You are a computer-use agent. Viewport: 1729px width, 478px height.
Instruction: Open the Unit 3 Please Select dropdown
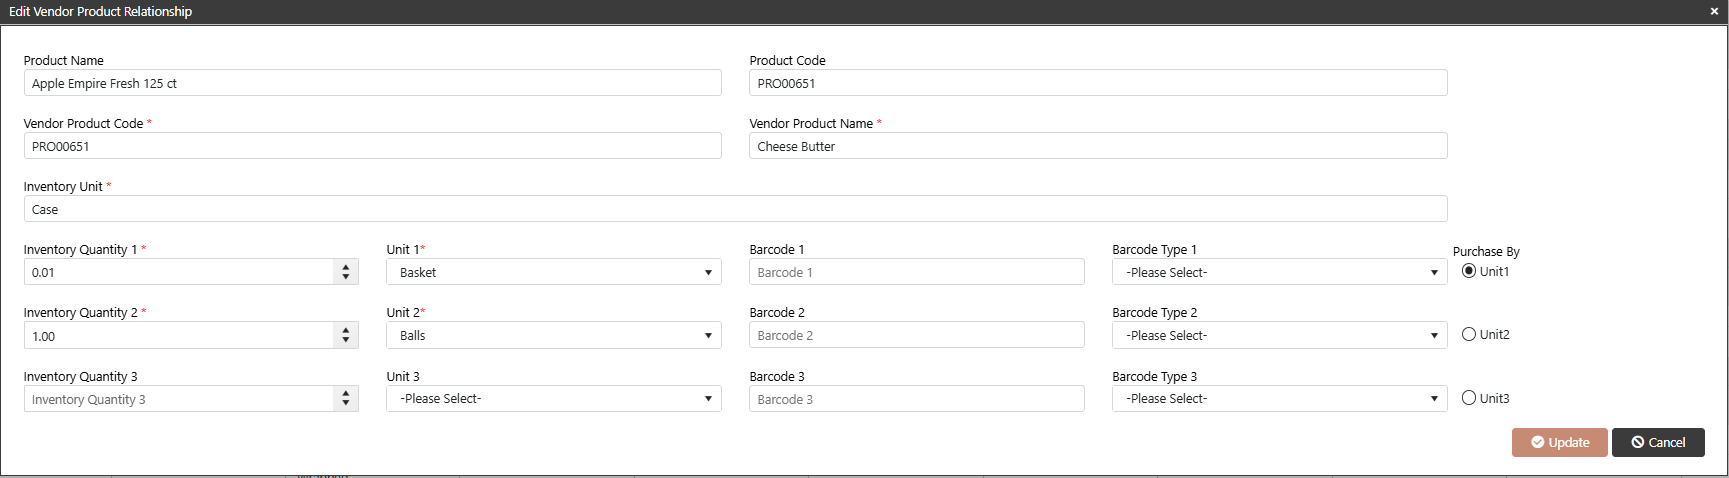pyautogui.click(x=554, y=398)
